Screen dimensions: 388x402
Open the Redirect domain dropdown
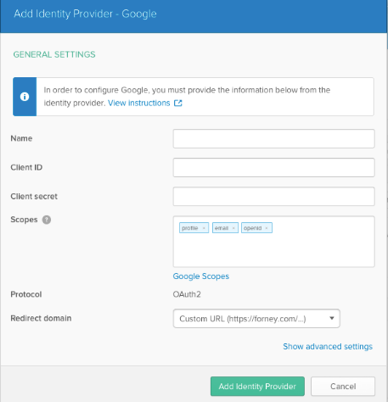click(256, 319)
